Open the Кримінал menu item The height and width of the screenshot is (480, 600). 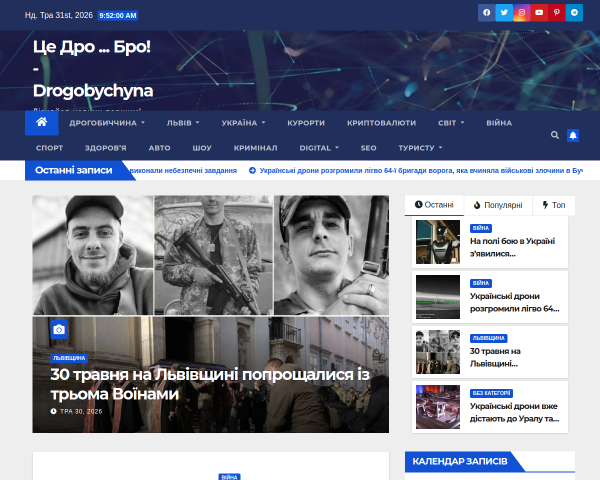click(256, 148)
